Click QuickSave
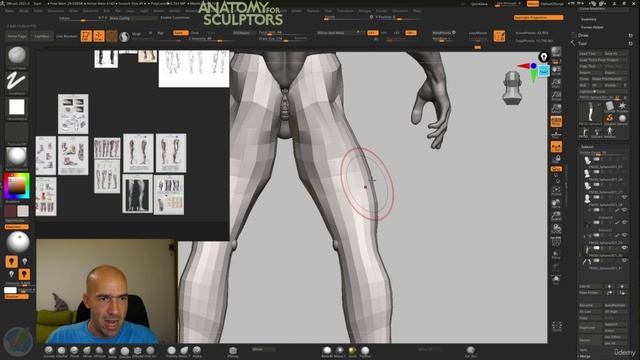 point(479,4)
